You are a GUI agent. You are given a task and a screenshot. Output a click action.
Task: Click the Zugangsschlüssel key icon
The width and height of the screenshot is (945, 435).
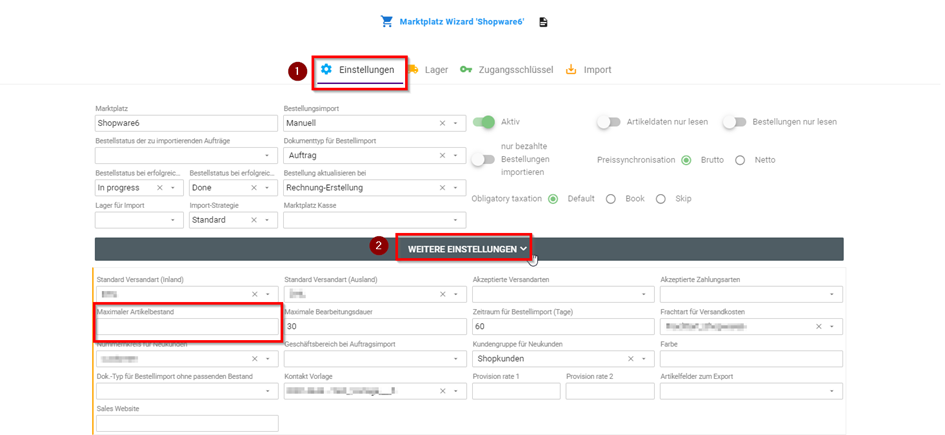point(466,69)
